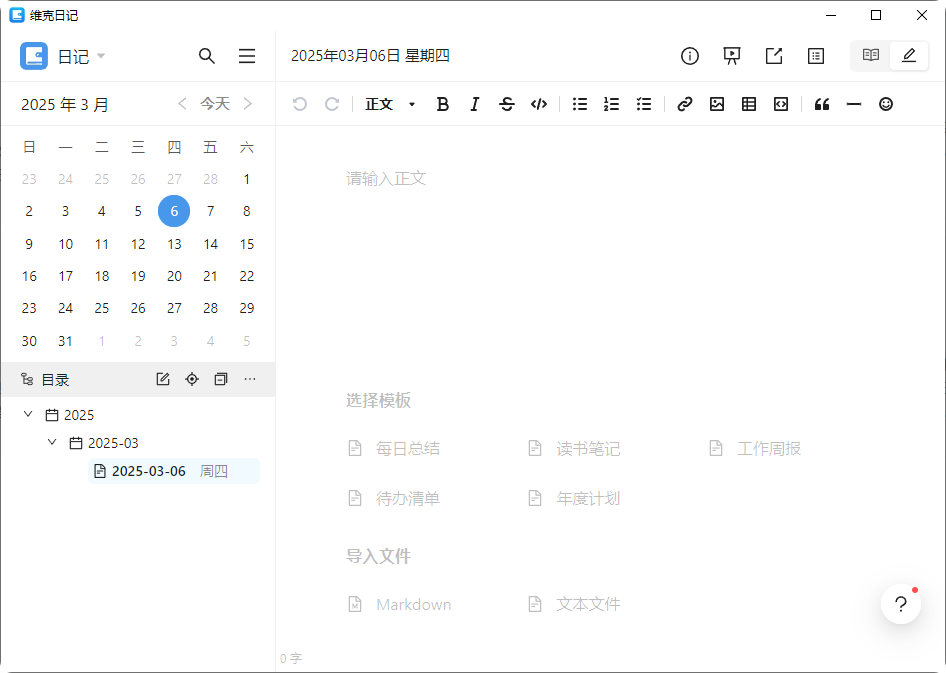Maximize the 维壳日记 window

coord(876,15)
